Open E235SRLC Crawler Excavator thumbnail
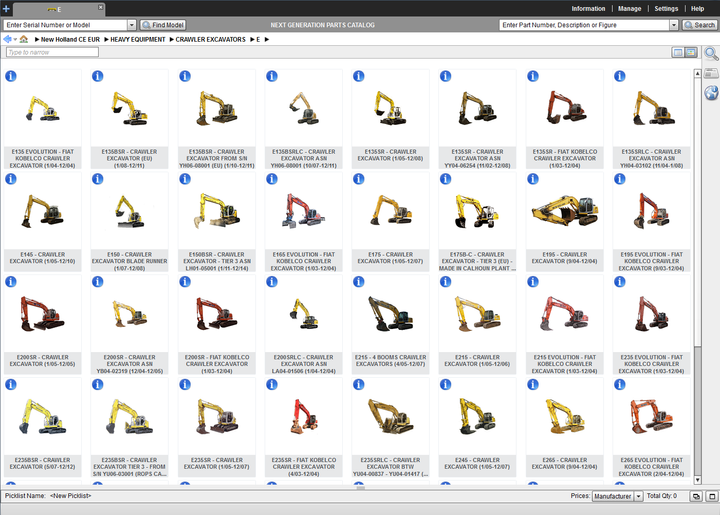 (x=390, y=417)
